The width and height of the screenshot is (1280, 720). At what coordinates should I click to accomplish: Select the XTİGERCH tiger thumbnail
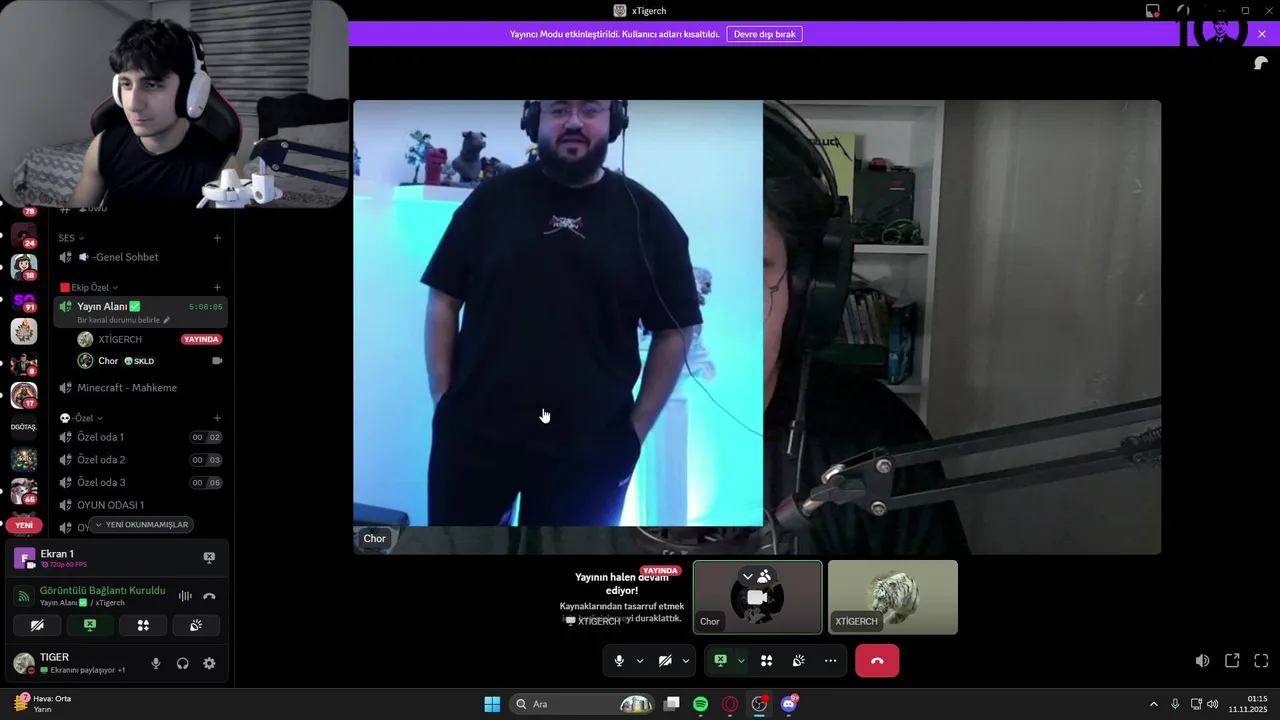893,597
